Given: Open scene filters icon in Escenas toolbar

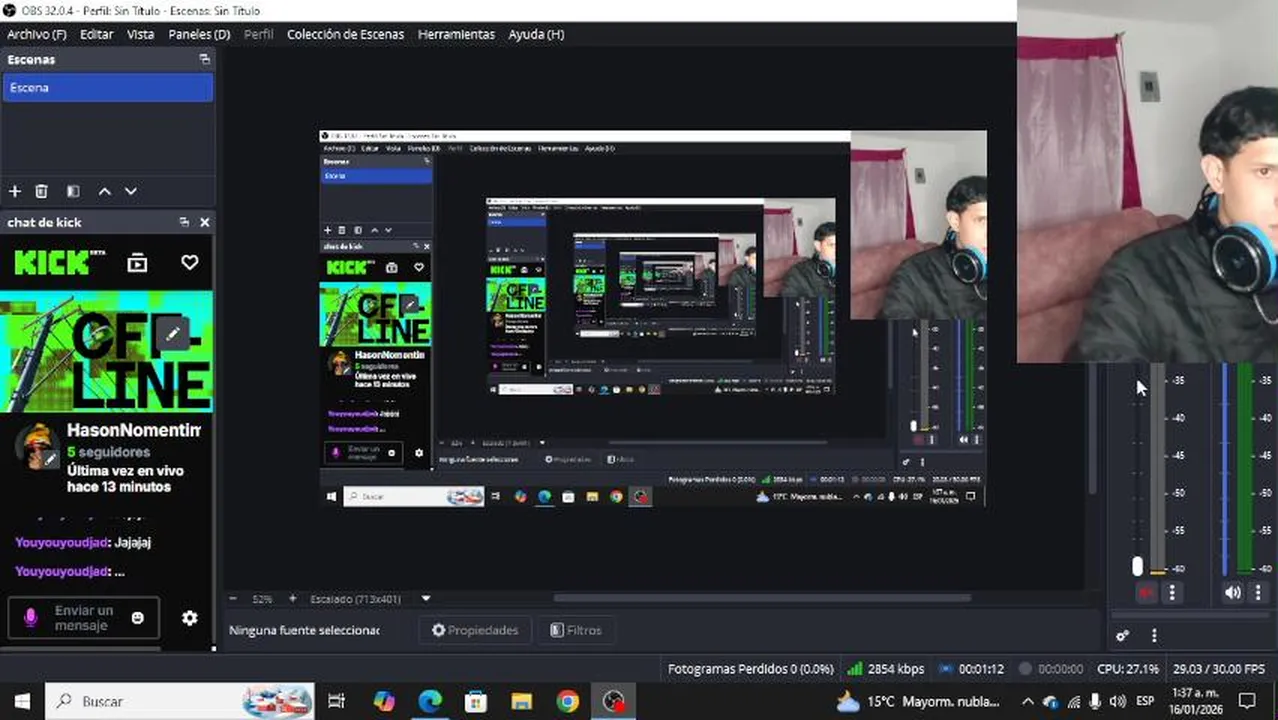Looking at the screenshot, I should [x=73, y=191].
